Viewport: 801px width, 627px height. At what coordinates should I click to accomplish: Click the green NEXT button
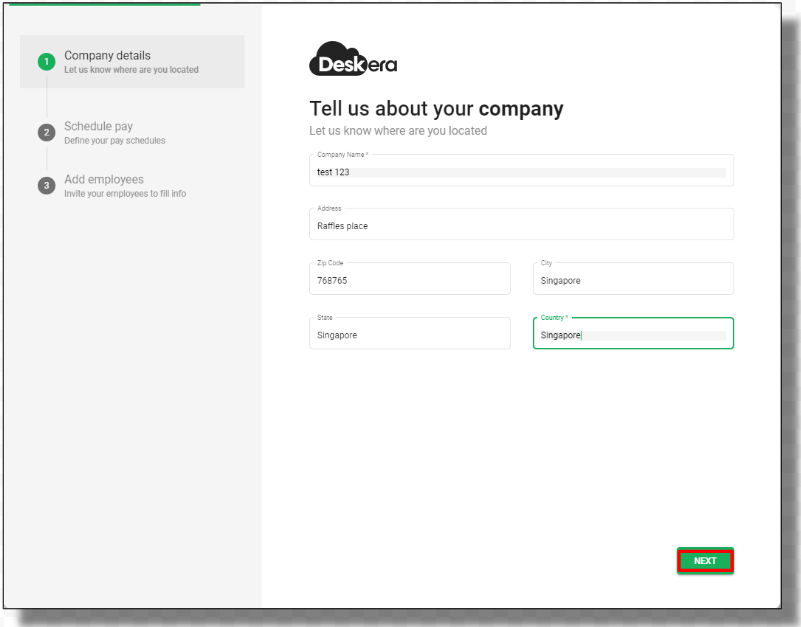pyautogui.click(x=705, y=561)
